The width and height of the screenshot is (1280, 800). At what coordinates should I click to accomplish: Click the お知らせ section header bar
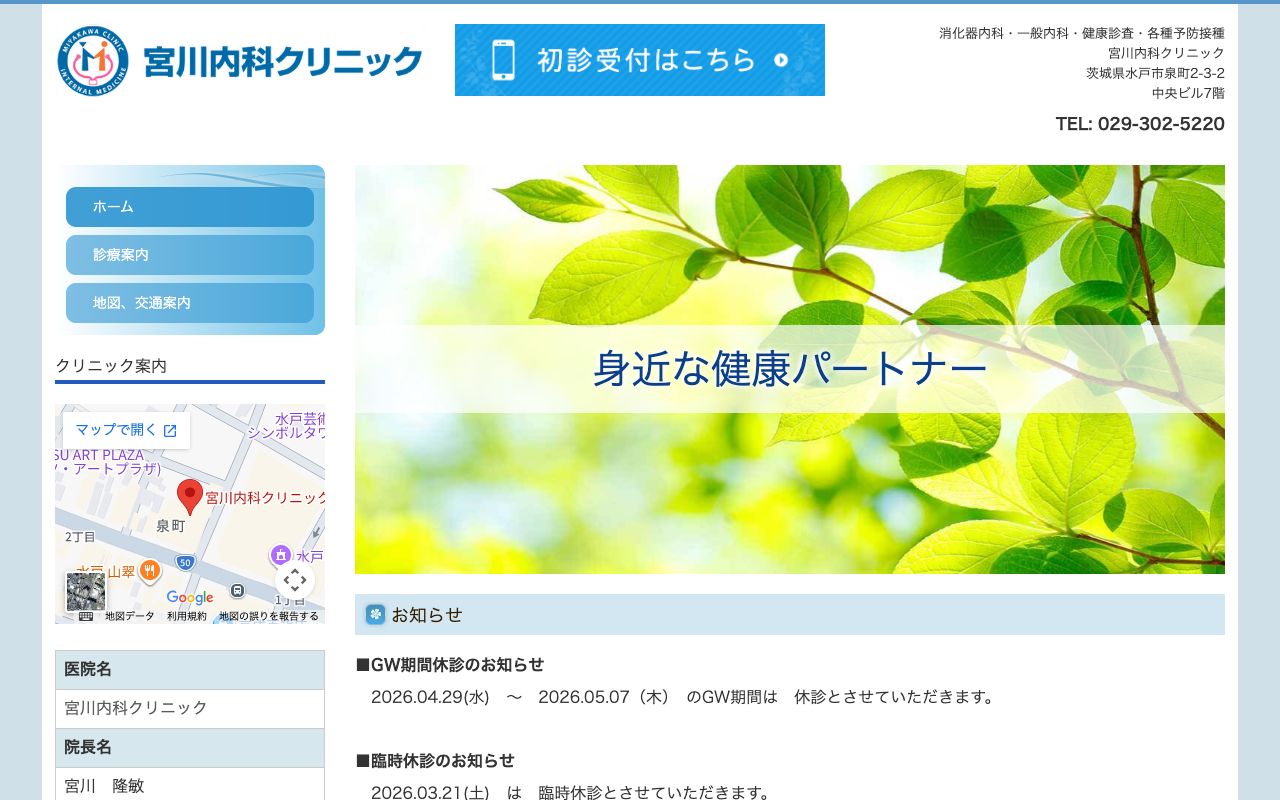[x=790, y=614]
